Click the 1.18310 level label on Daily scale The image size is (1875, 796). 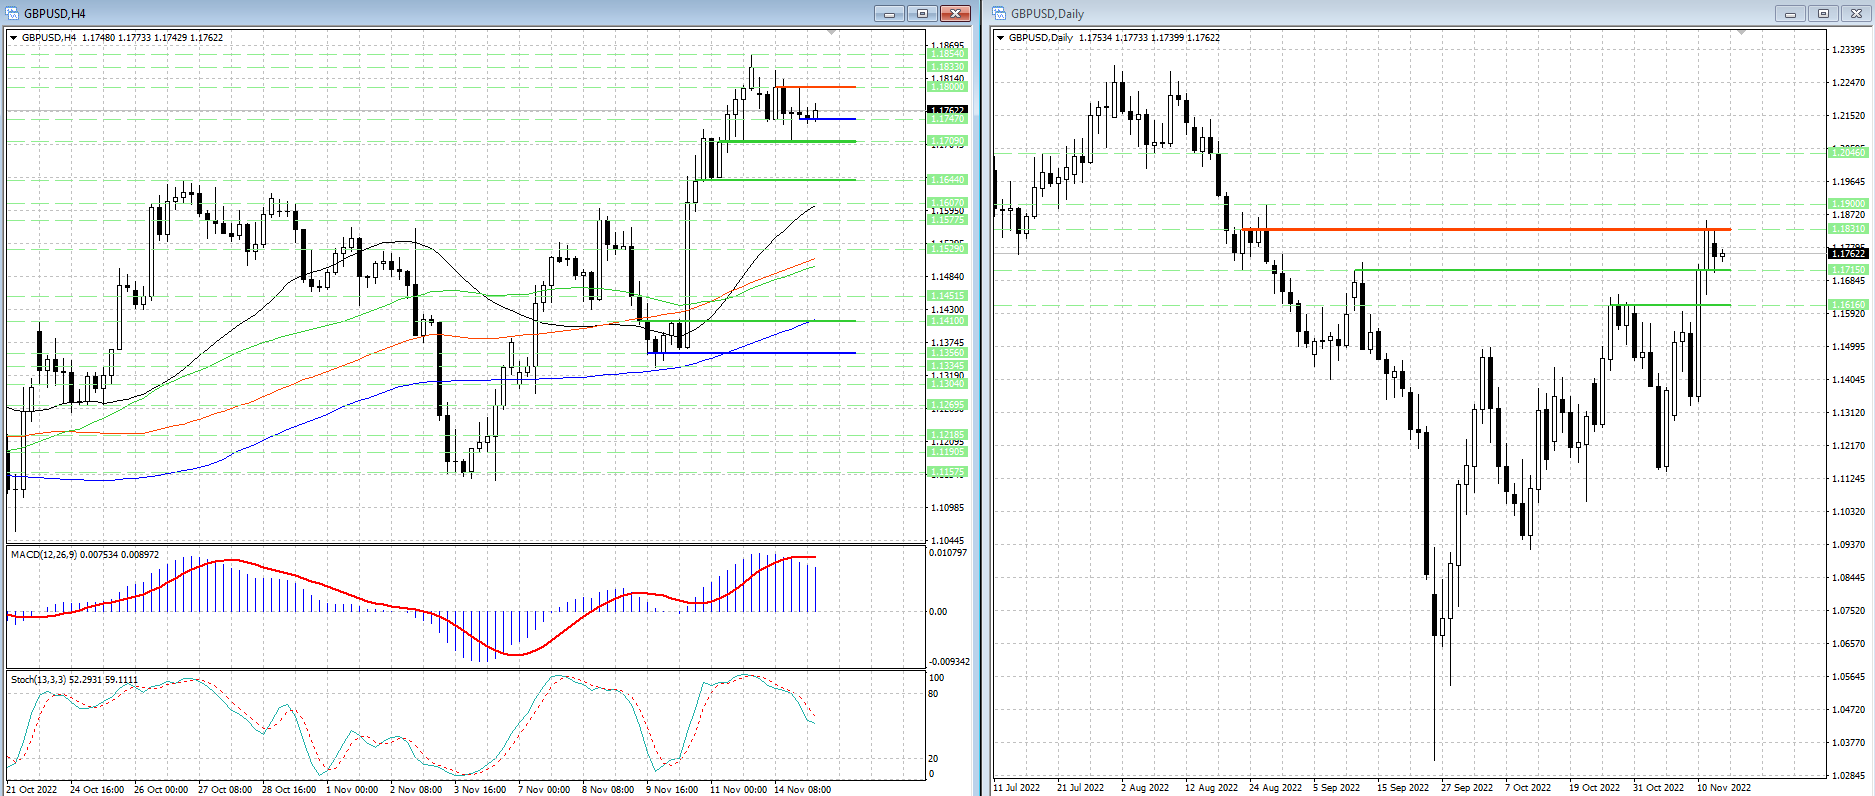tap(1847, 229)
